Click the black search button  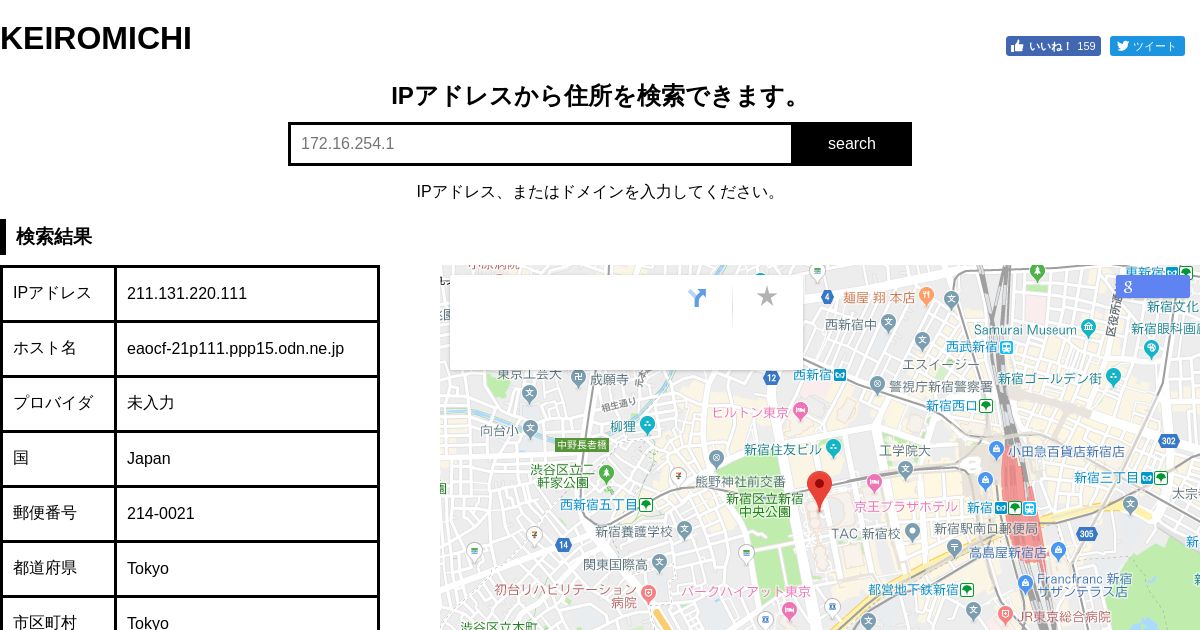[x=851, y=144]
